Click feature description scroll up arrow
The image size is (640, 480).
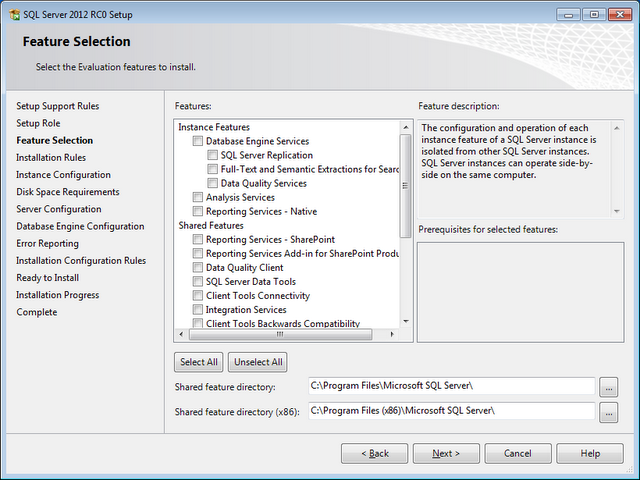pyautogui.click(x=617, y=128)
